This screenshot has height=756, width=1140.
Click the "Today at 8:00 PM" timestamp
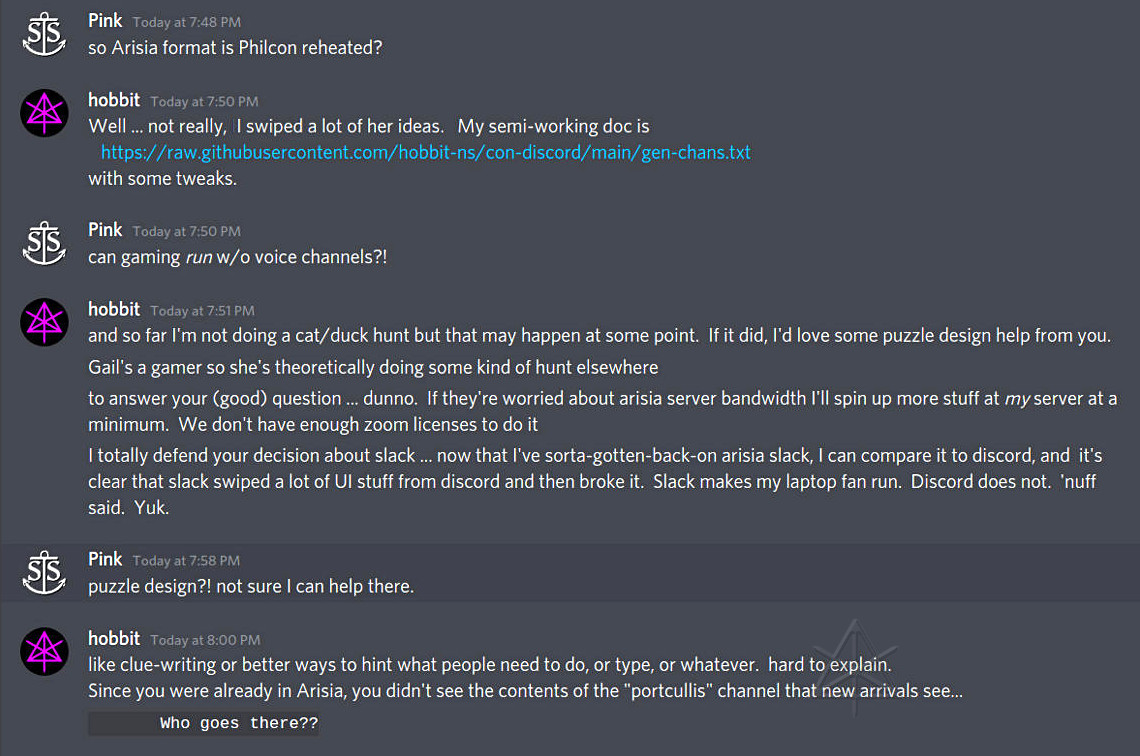(x=204, y=640)
